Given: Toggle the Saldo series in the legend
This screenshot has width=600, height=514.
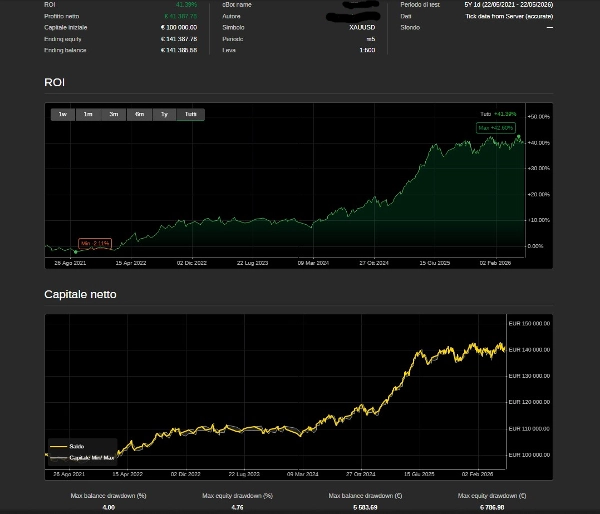Looking at the screenshot, I should [67, 446].
